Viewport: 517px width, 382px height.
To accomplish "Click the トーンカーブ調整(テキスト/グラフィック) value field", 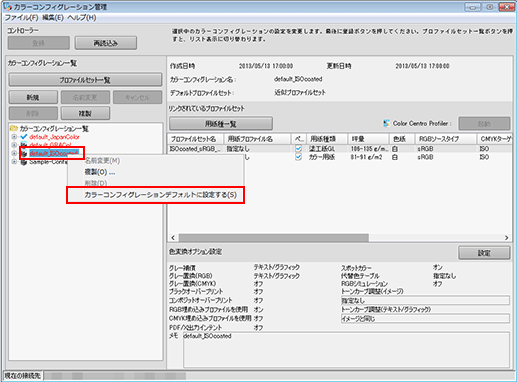I will (x=425, y=319).
